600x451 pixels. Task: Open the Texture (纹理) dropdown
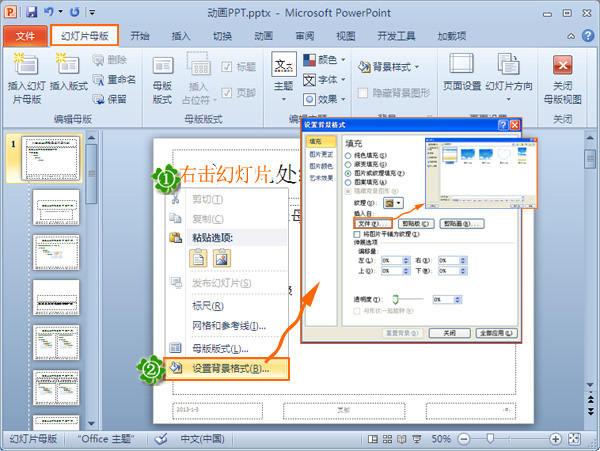[393, 203]
